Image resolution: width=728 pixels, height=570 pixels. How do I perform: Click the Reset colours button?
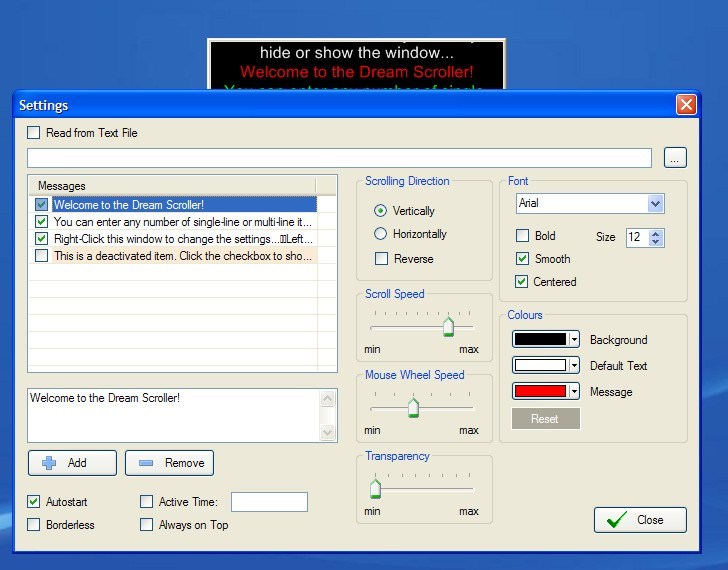click(546, 419)
